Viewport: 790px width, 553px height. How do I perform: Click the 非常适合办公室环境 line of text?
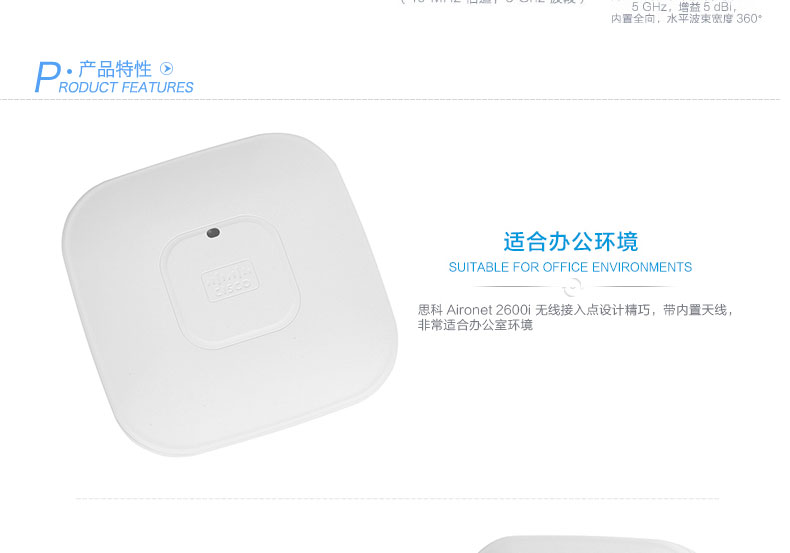click(475, 325)
